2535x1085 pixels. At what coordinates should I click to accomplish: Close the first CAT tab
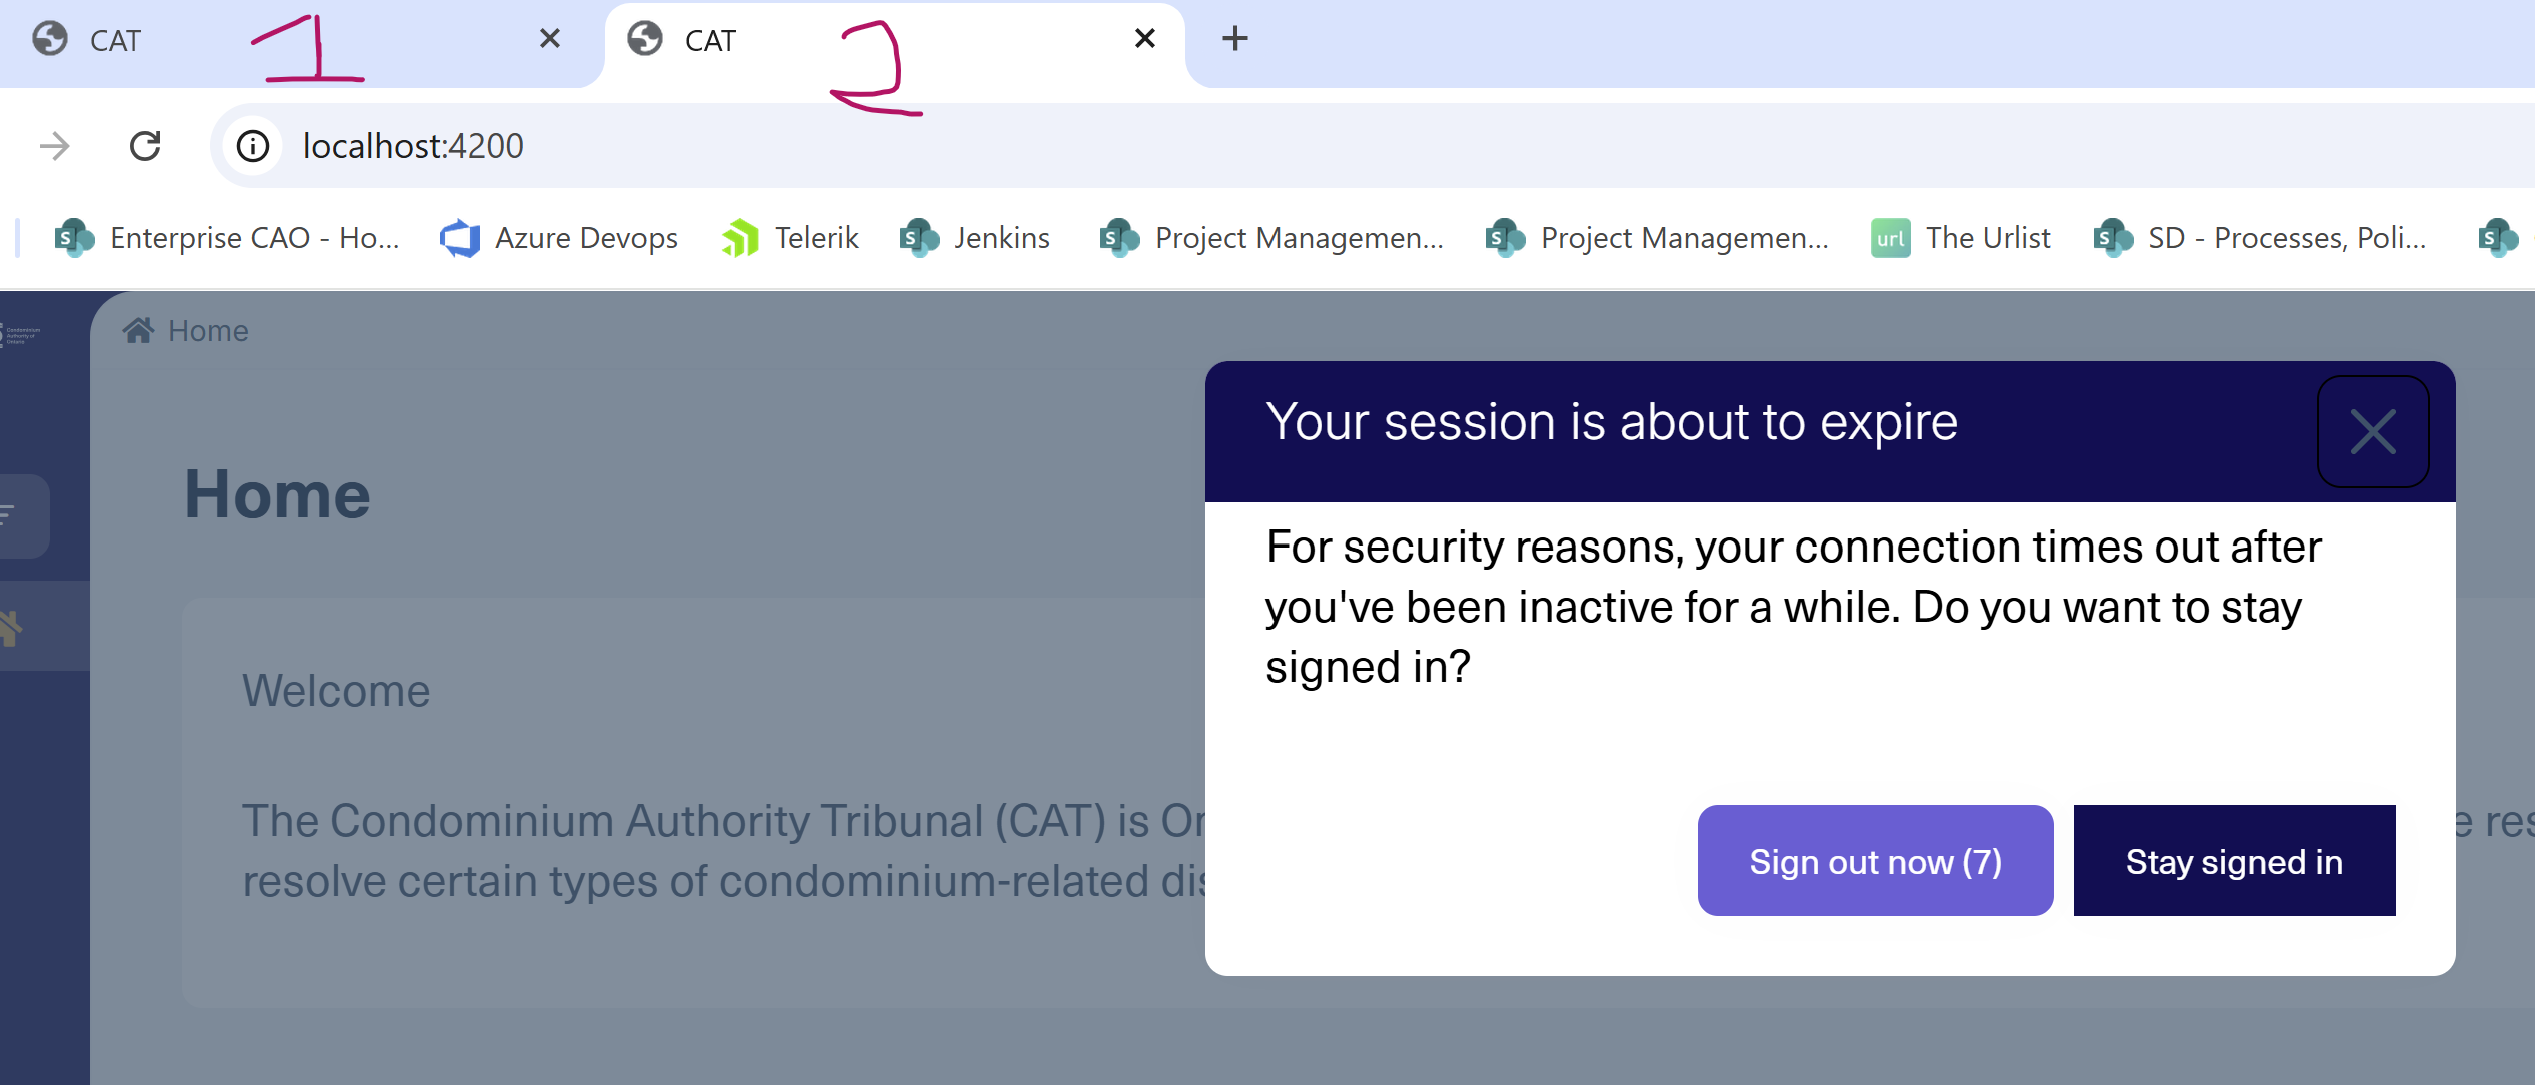click(550, 39)
